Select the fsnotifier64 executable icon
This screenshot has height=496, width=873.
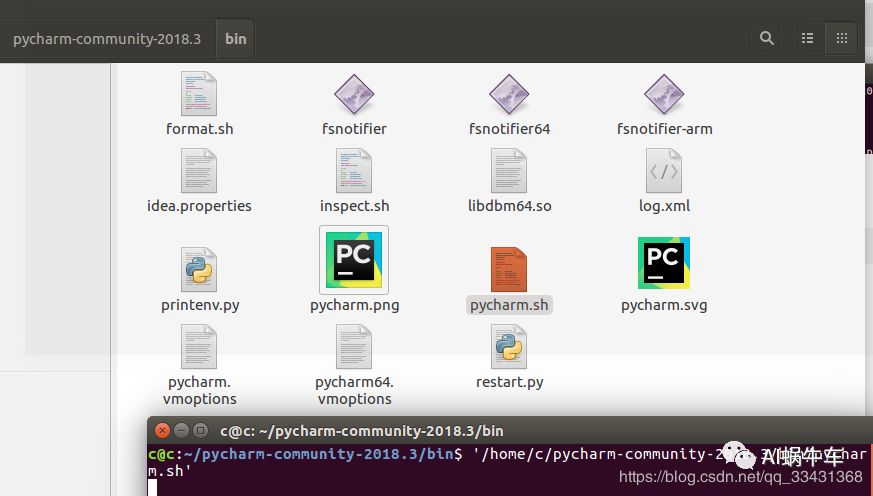click(x=509, y=95)
